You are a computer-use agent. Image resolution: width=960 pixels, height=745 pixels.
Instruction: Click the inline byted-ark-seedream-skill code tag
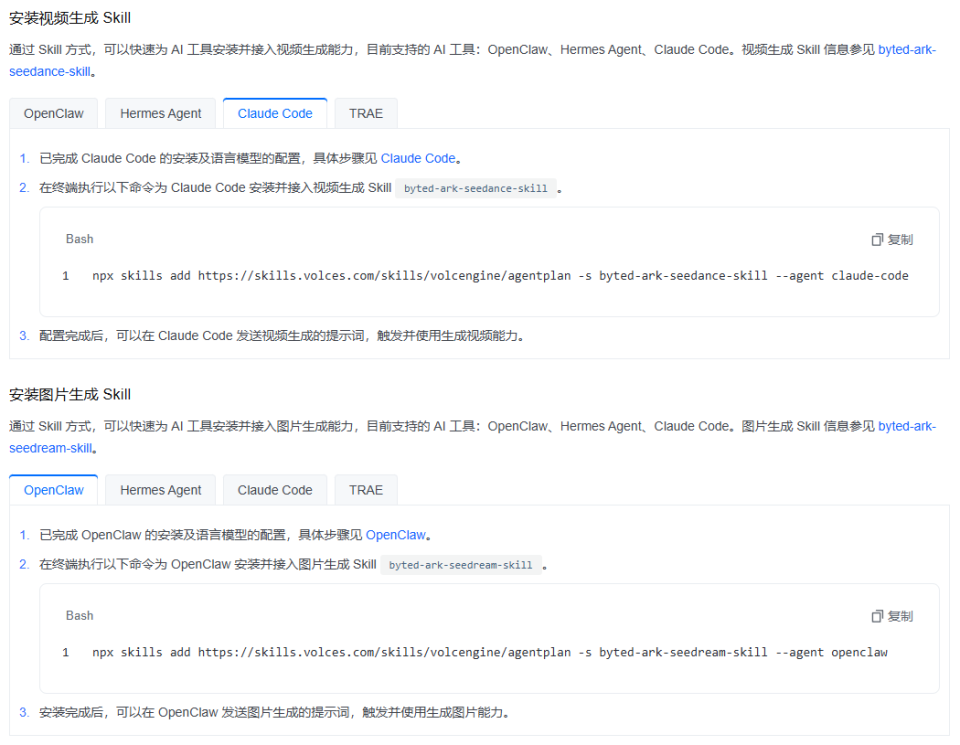(x=460, y=565)
